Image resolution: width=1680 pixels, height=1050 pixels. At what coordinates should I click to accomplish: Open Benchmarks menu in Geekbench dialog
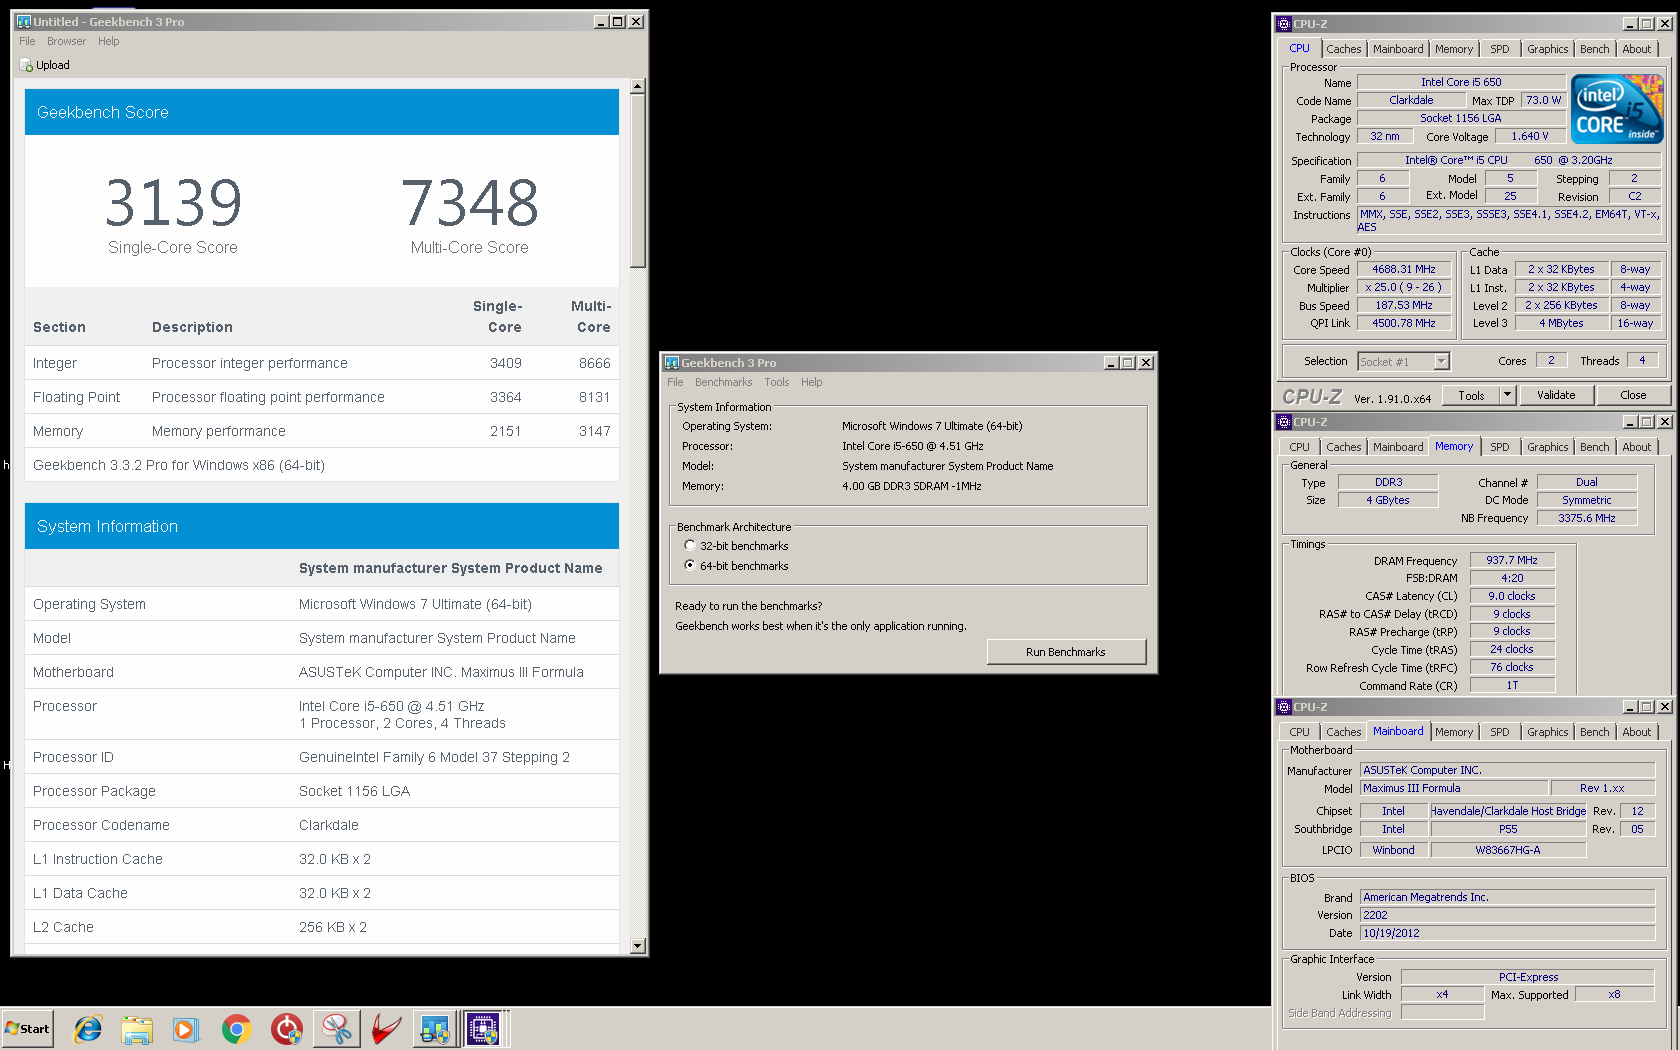pyautogui.click(x=723, y=382)
